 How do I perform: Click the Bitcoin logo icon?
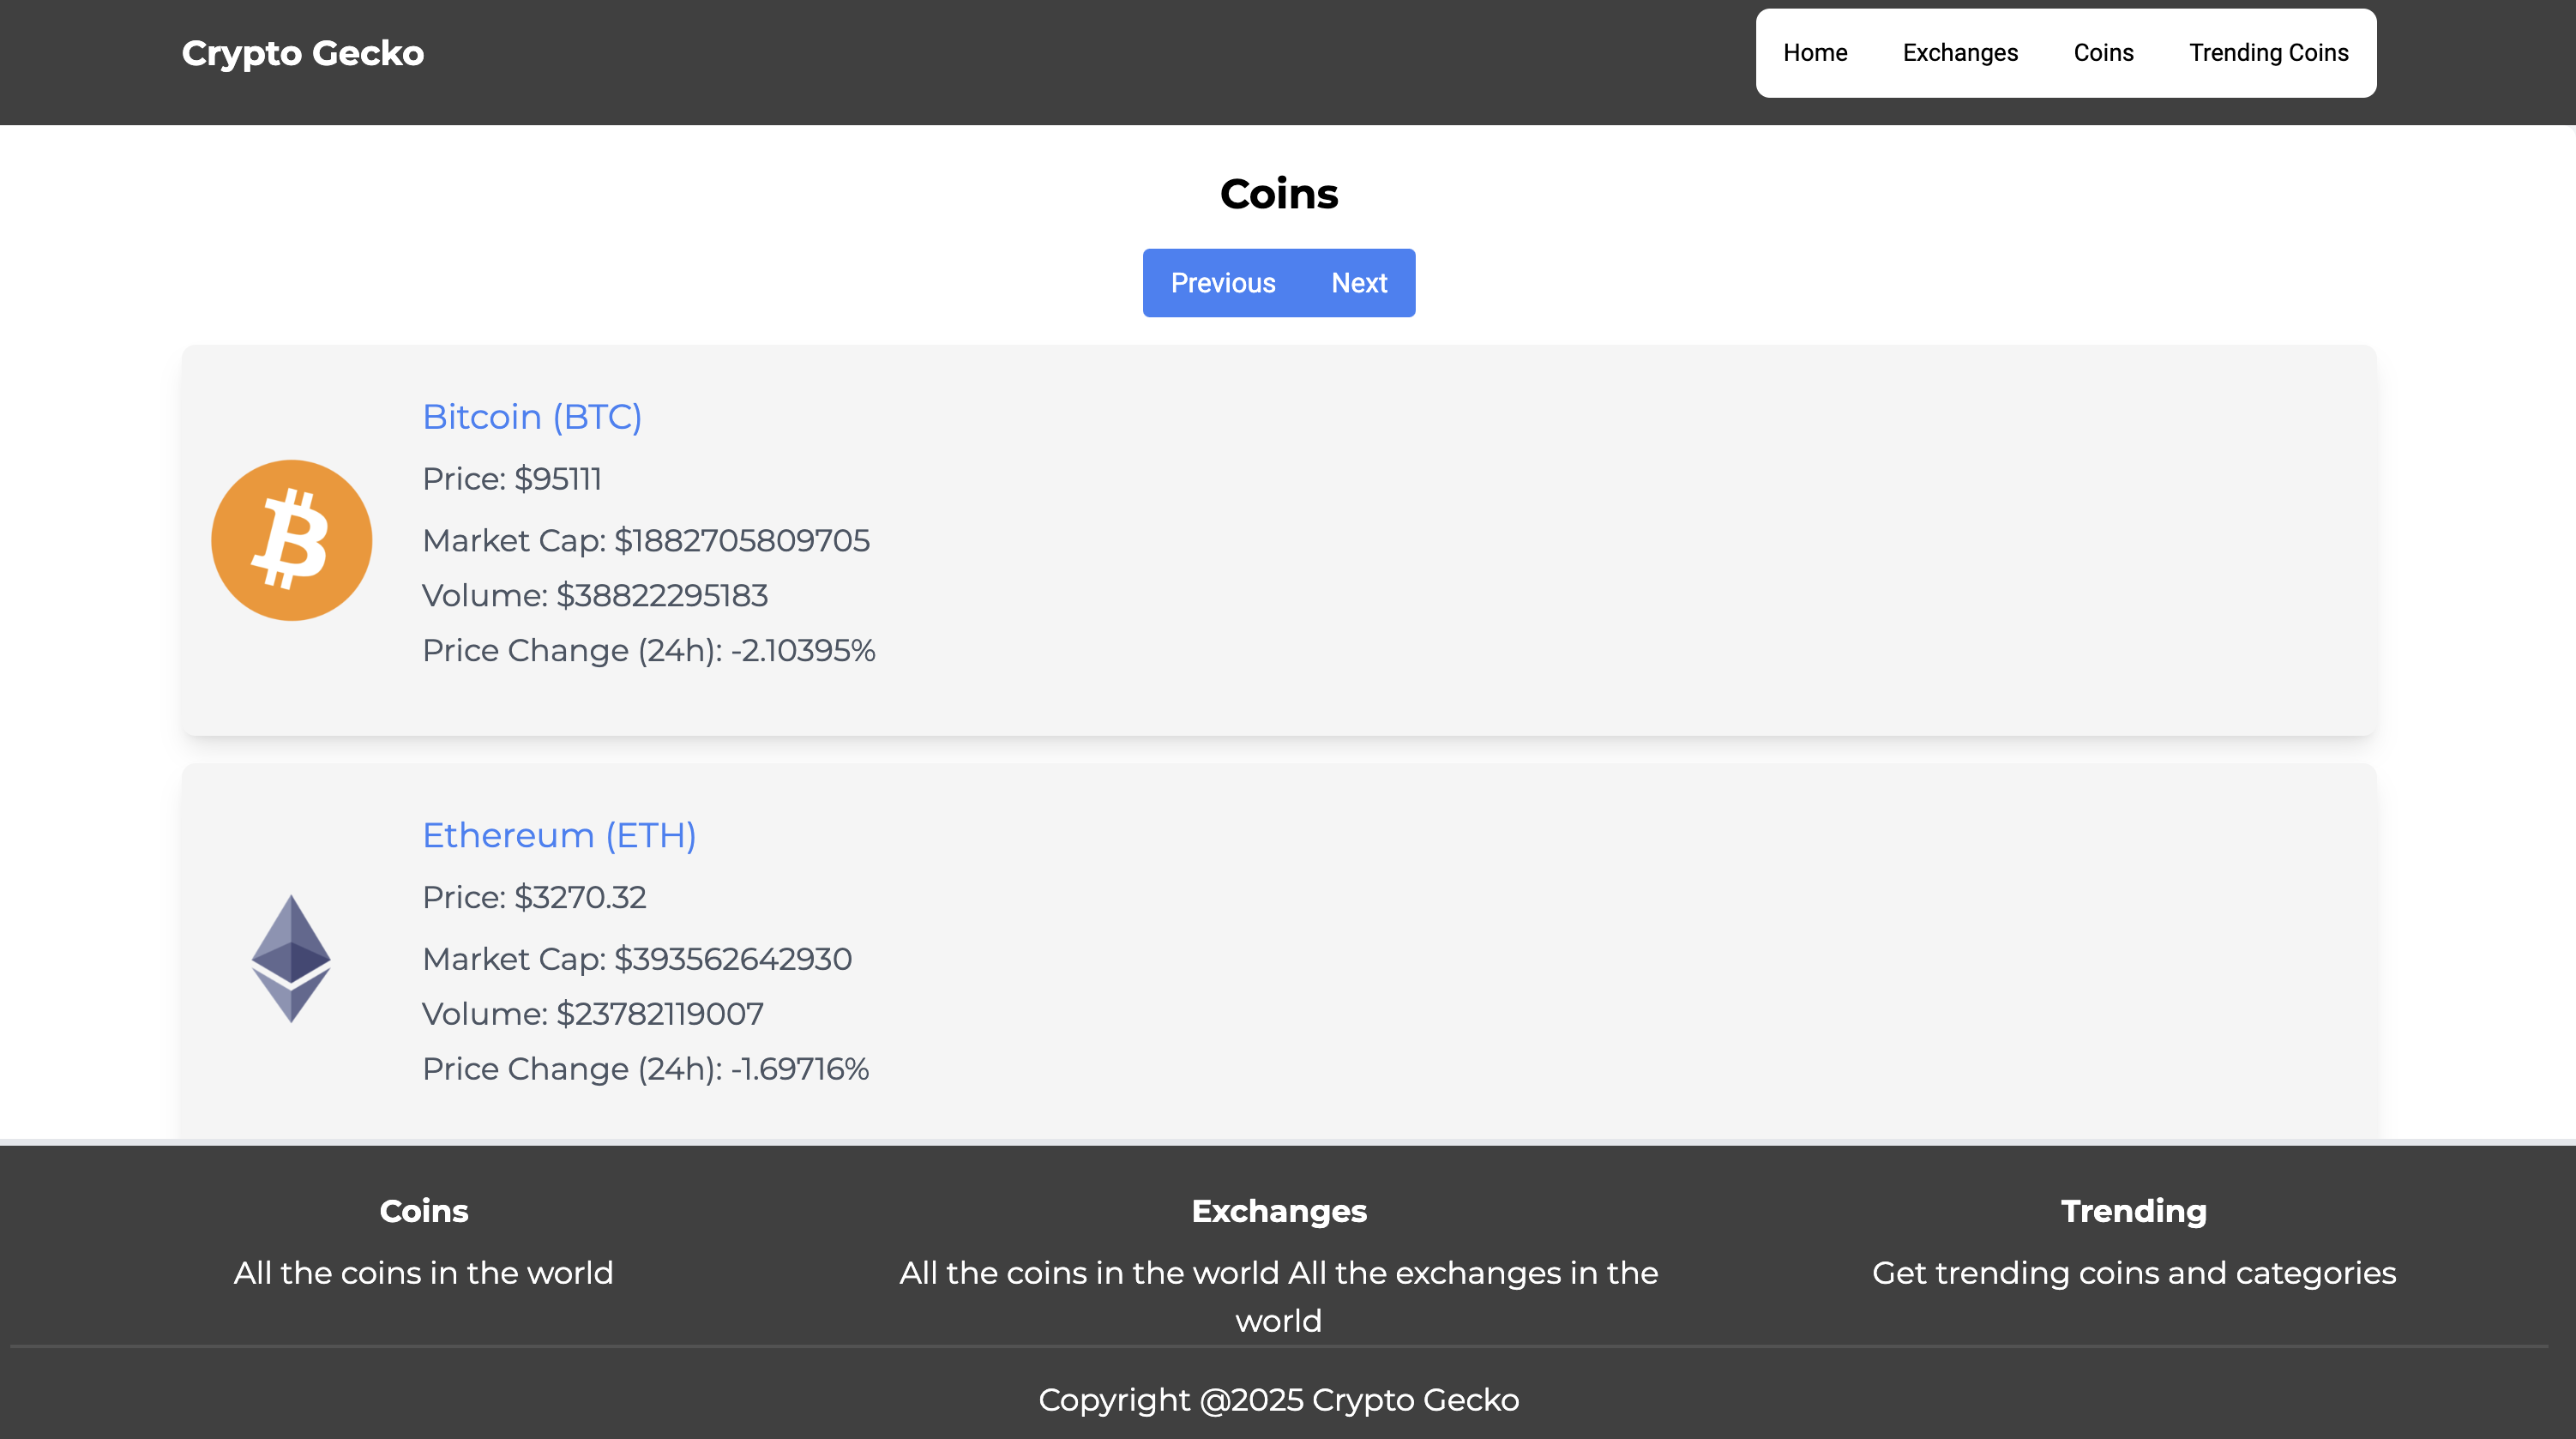(291, 540)
